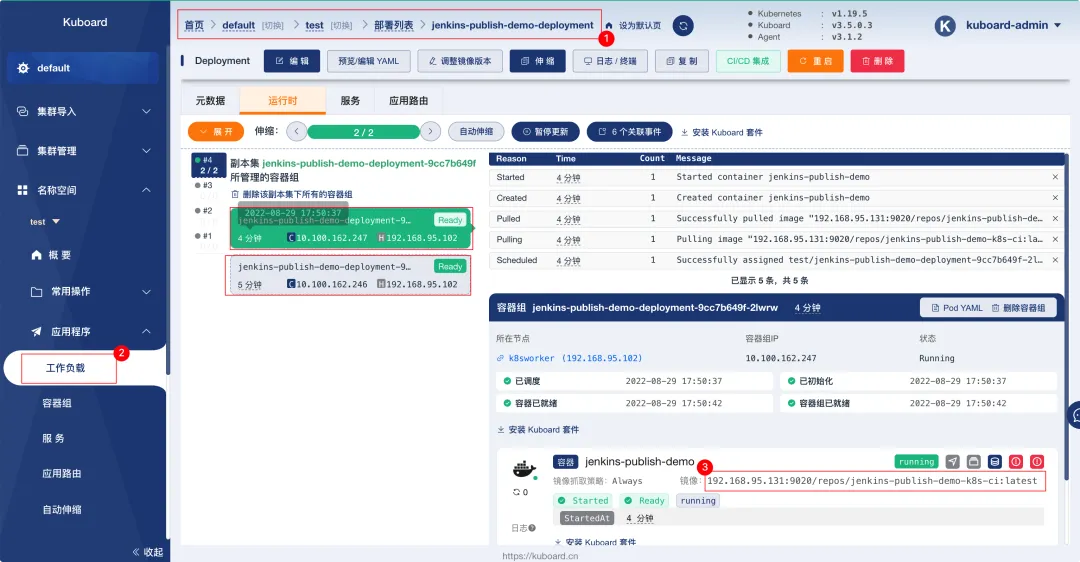Open the k8sworker node link

570,358
